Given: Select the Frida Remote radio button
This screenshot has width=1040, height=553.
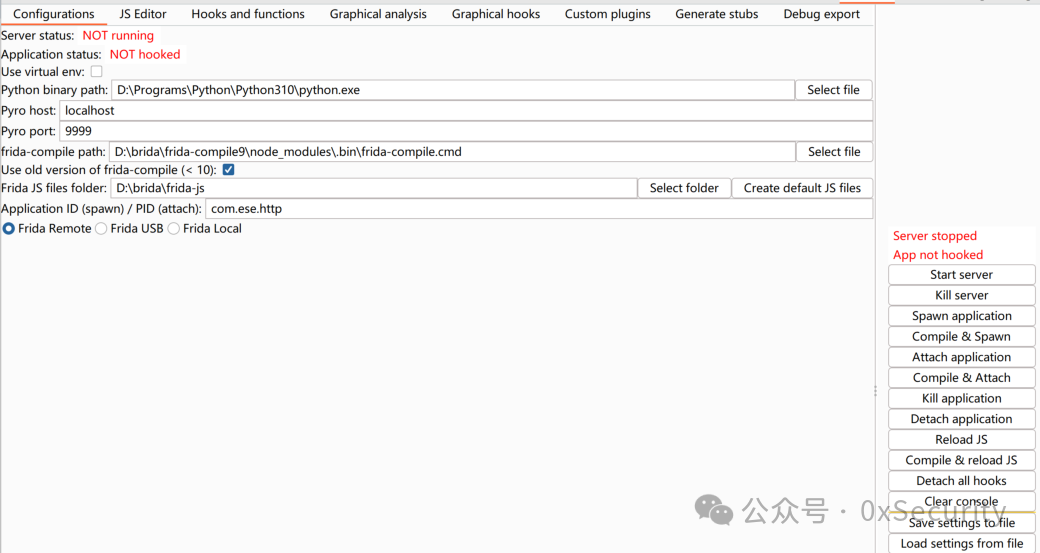Looking at the screenshot, I should pyautogui.click(x=9, y=228).
